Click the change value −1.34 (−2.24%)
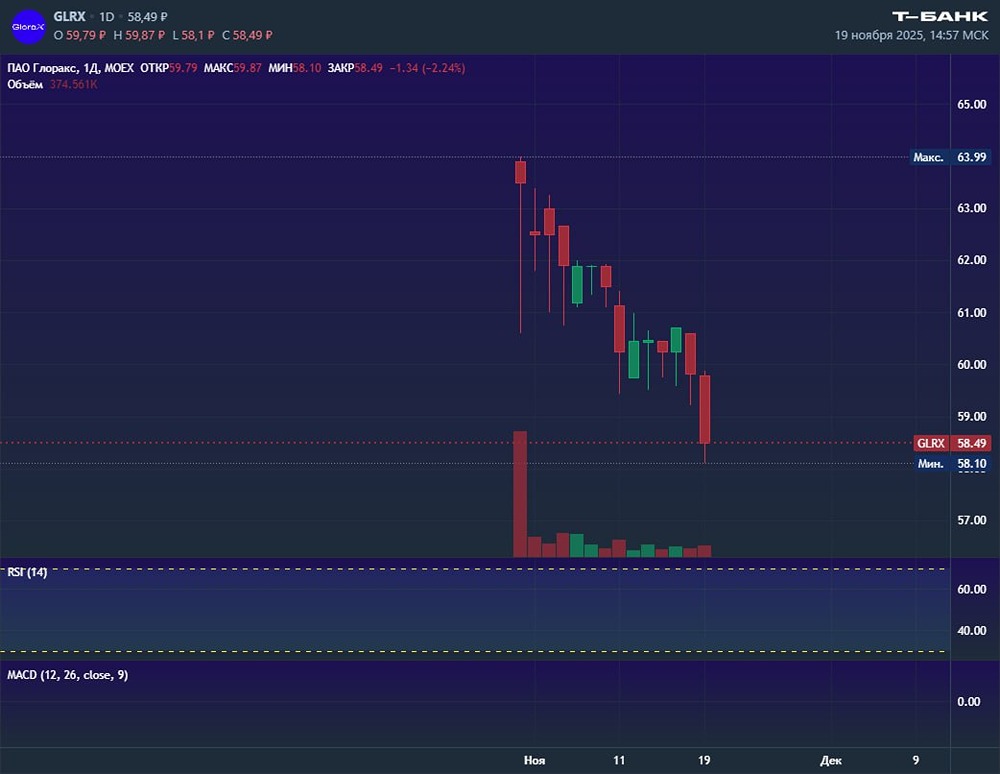 (x=427, y=68)
